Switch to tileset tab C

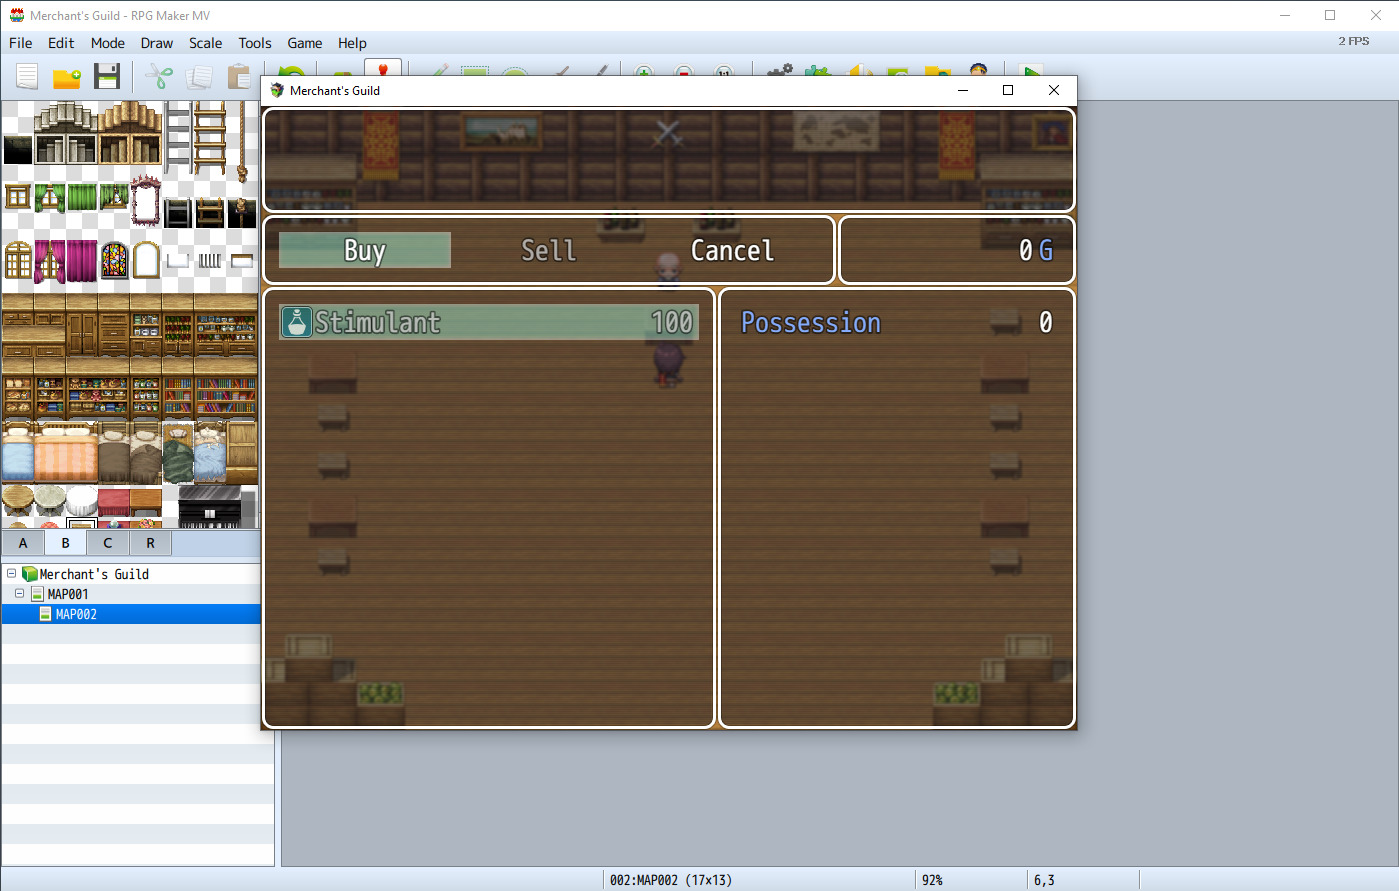[x=108, y=543]
